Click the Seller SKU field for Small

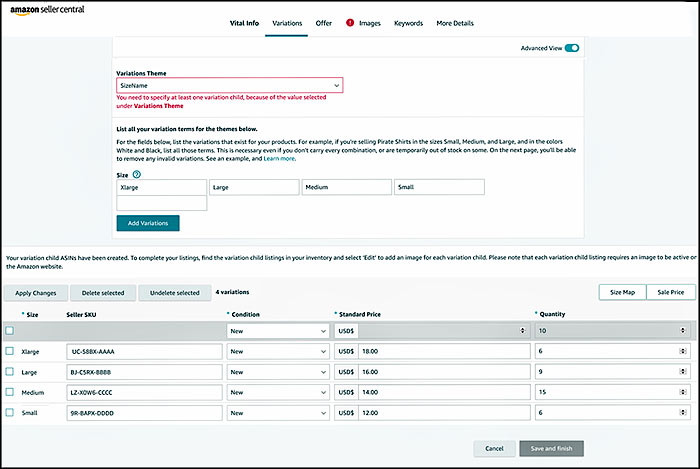pos(141,414)
